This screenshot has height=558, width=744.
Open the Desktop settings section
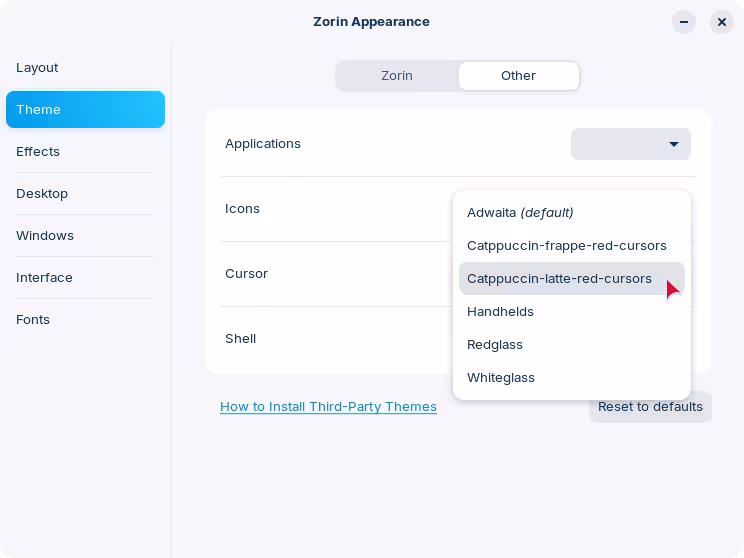tap(42, 194)
